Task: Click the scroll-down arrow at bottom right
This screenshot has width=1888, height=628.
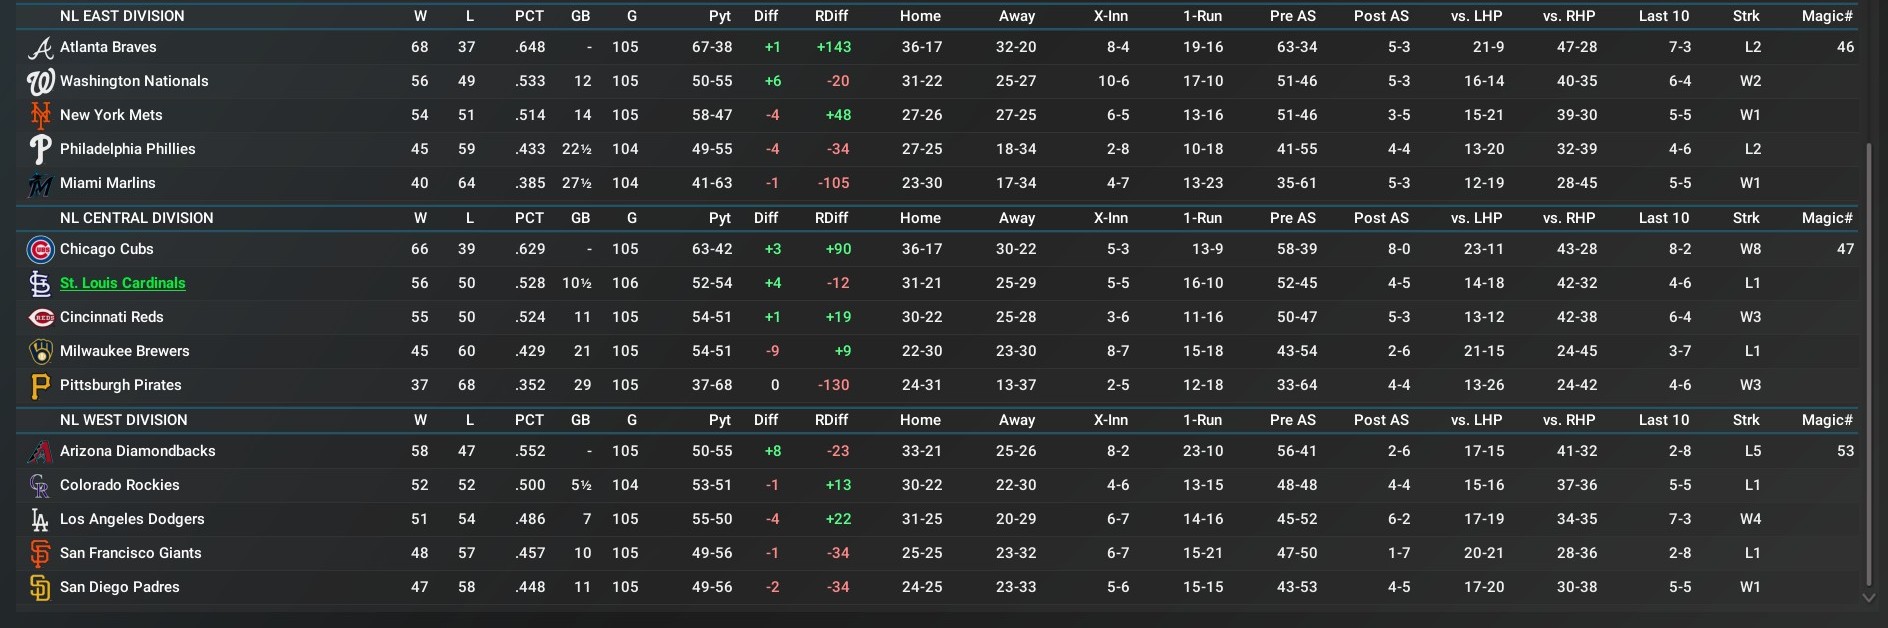Action: pos(1868,597)
